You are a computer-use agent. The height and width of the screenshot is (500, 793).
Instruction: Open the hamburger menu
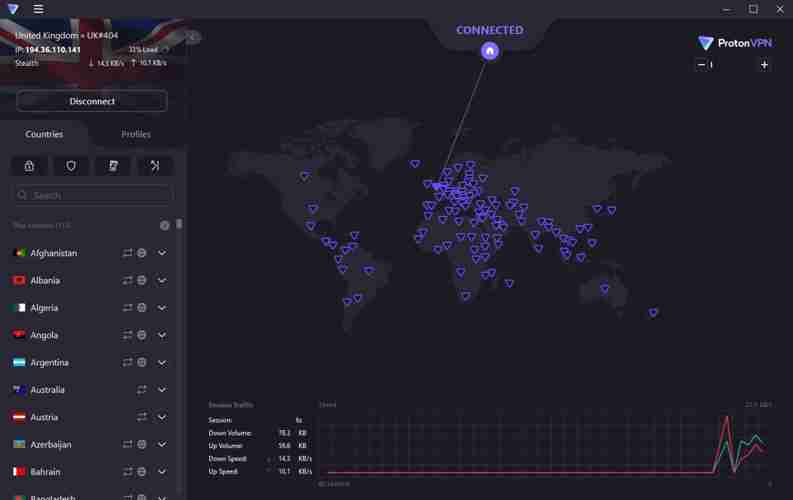click(38, 9)
